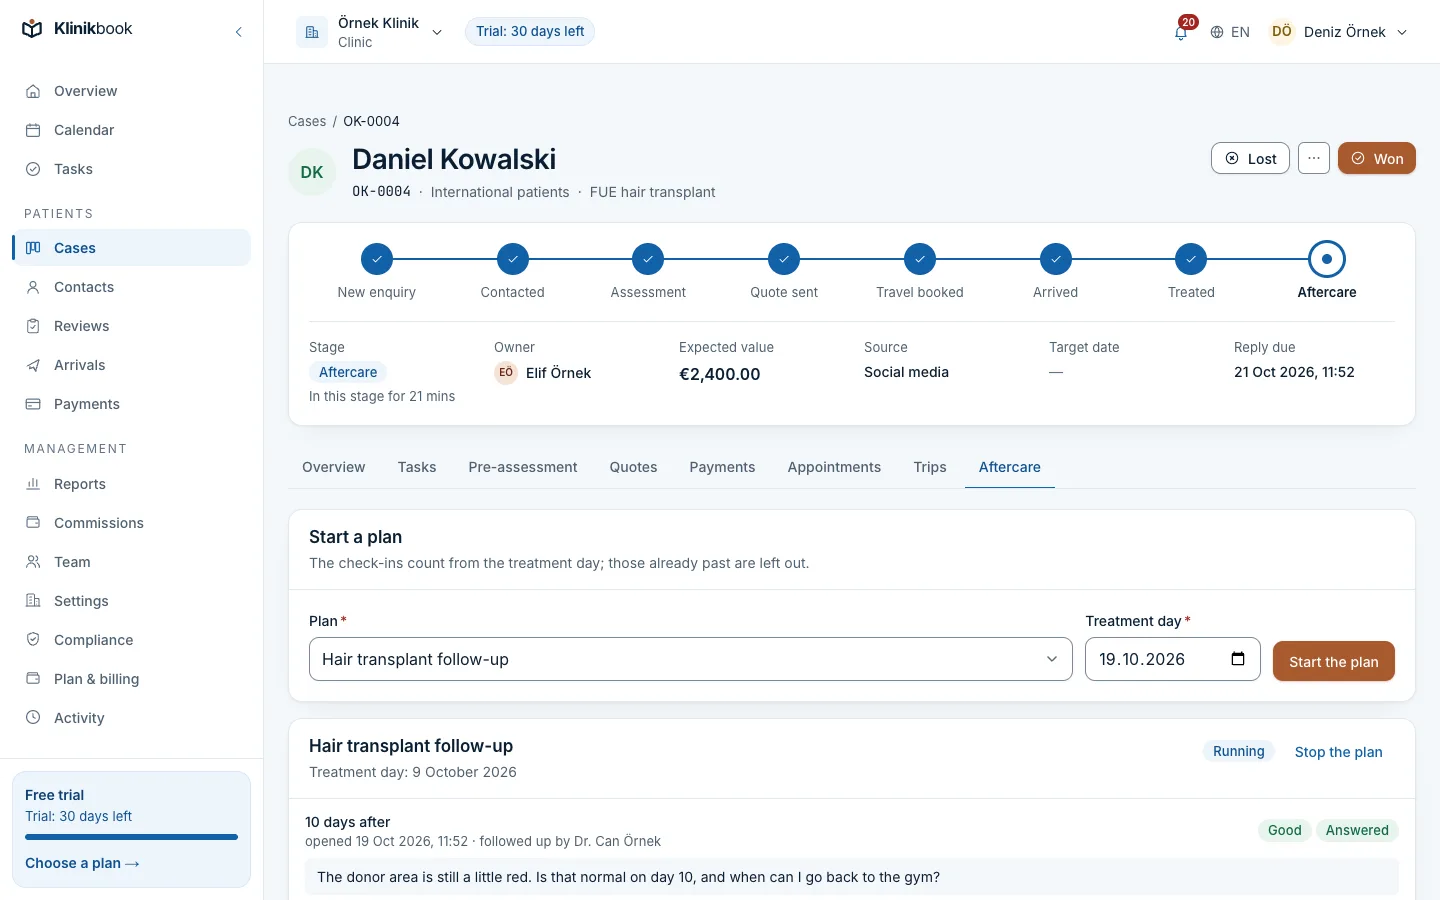The image size is (1440, 900).
Task: Click the Choose a plan link
Action: 82,863
